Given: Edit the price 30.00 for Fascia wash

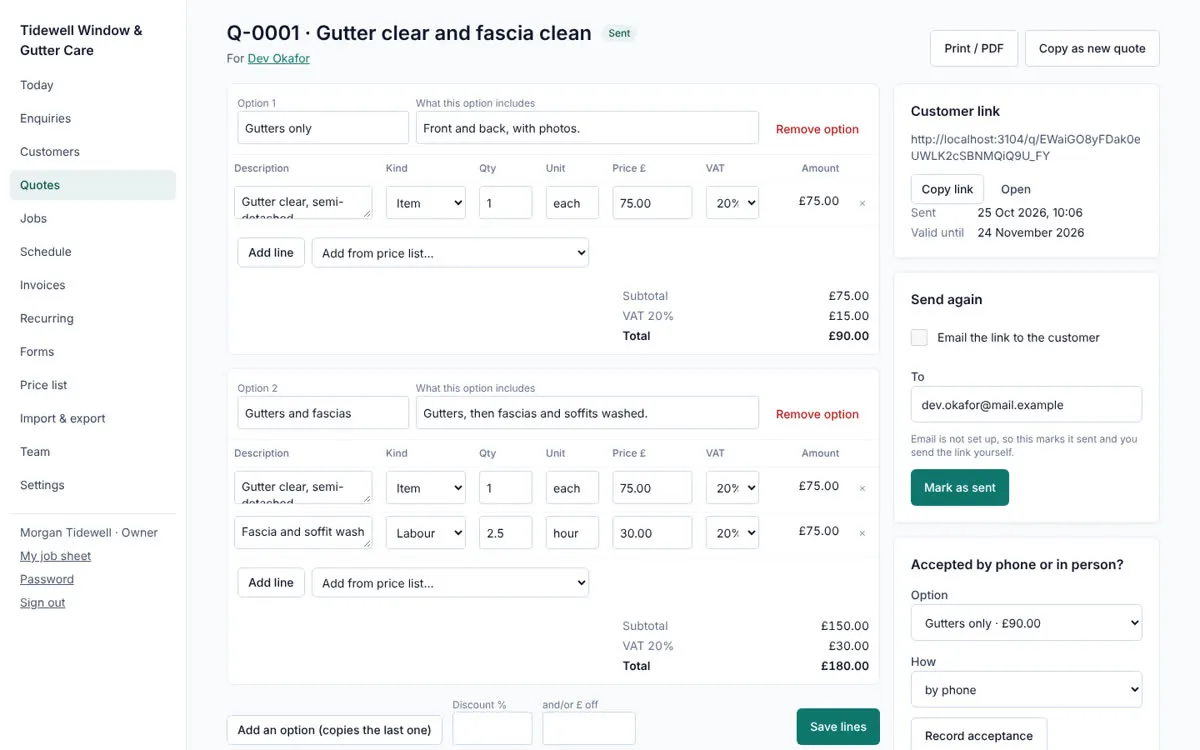Looking at the screenshot, I should (652, 533).
